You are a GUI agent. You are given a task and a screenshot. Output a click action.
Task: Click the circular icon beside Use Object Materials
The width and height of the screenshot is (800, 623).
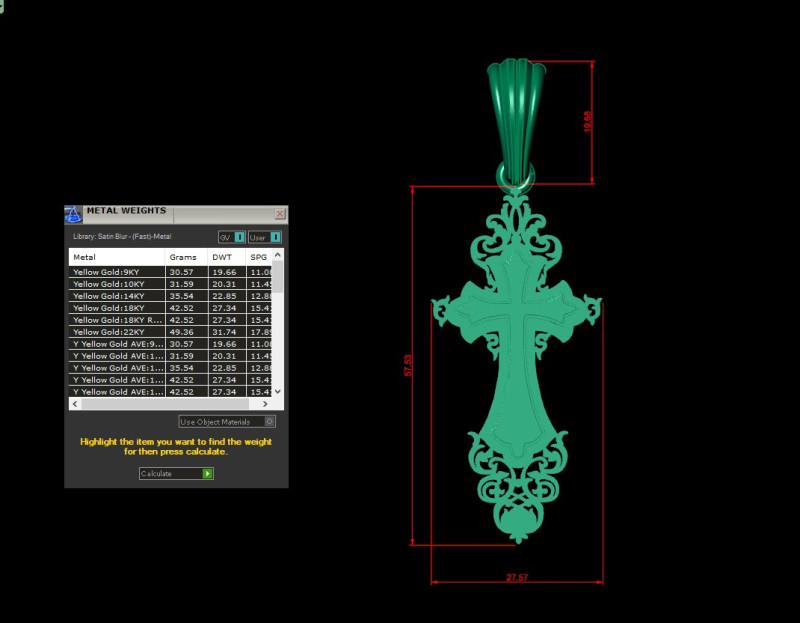[x=269, y=423]
